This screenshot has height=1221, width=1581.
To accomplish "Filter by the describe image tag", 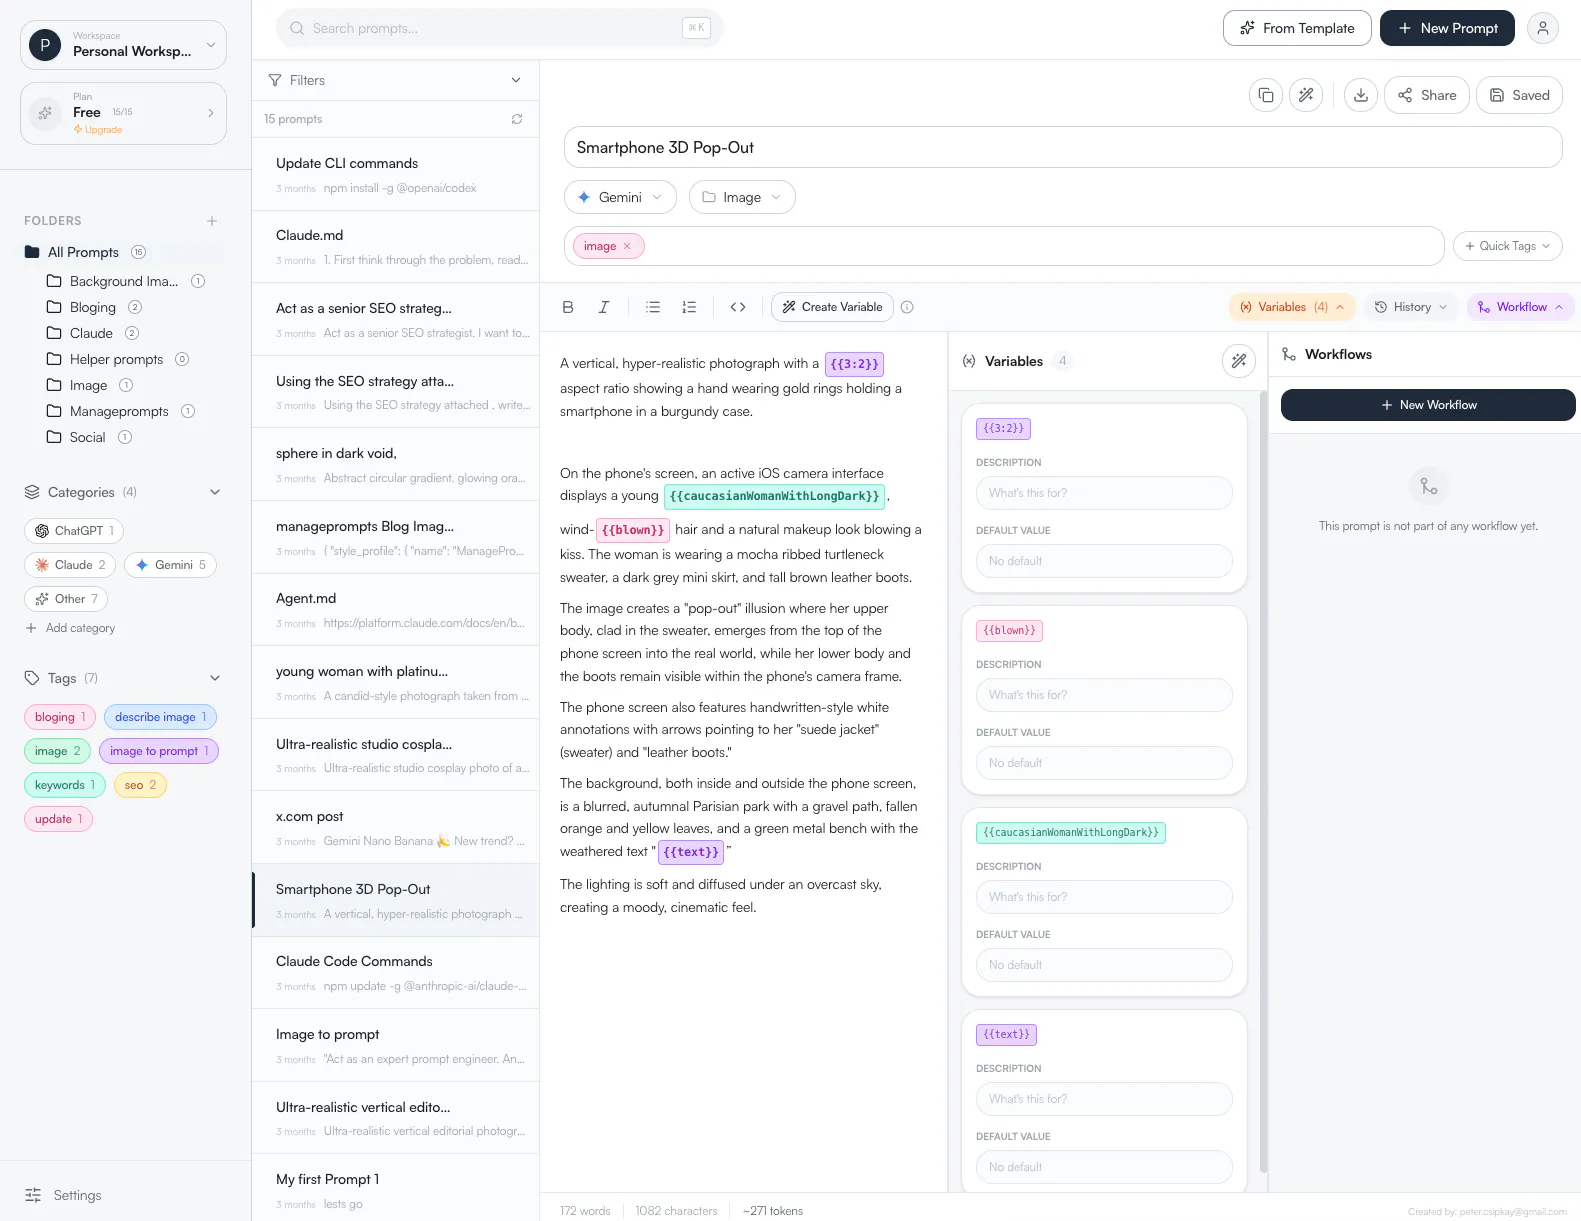I will (160, 717).
